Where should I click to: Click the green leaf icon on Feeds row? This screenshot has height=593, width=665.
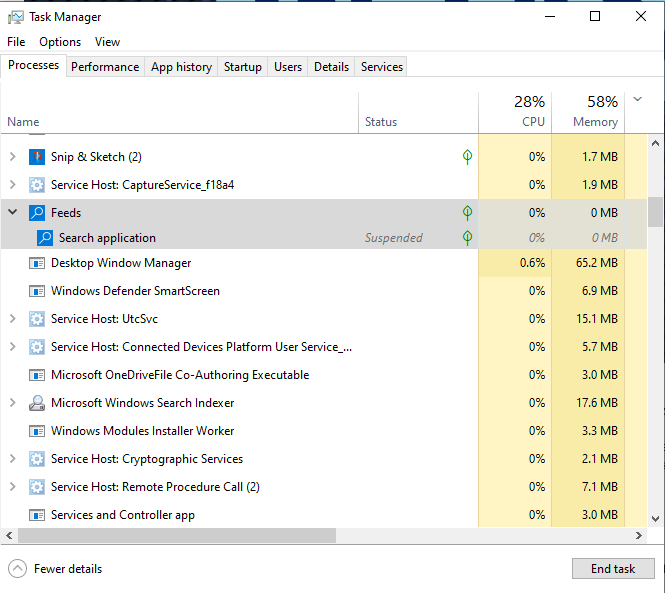[x=467, y=213]
